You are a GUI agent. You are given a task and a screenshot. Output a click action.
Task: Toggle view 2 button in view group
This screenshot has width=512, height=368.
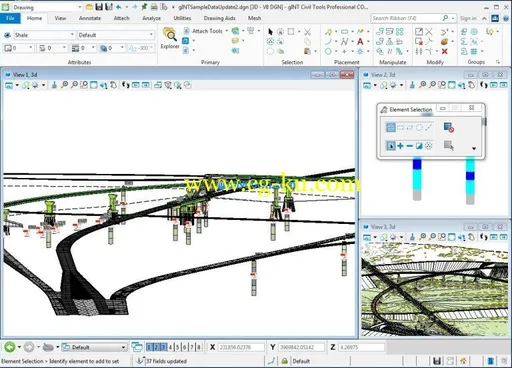coord(156,347)
